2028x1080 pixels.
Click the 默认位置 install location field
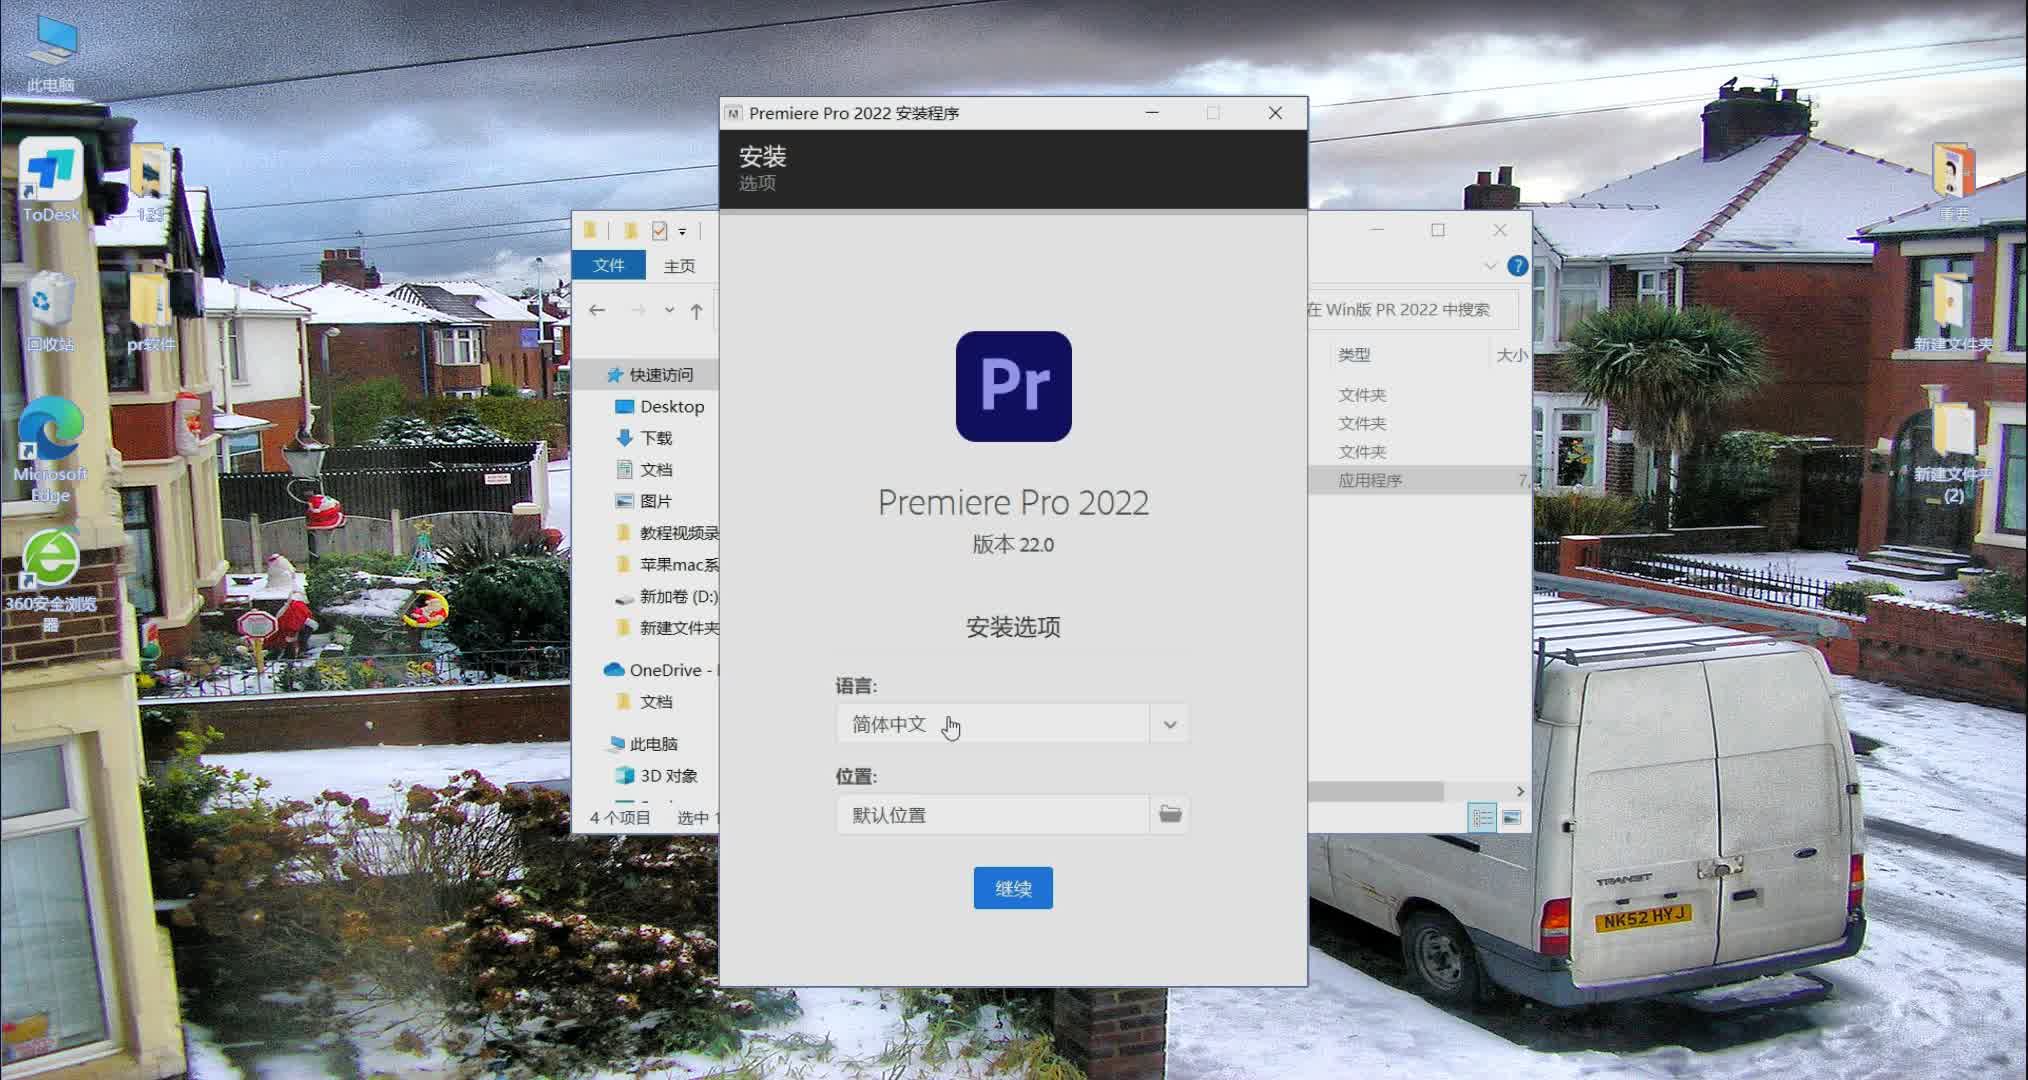(x=993, y=815)
